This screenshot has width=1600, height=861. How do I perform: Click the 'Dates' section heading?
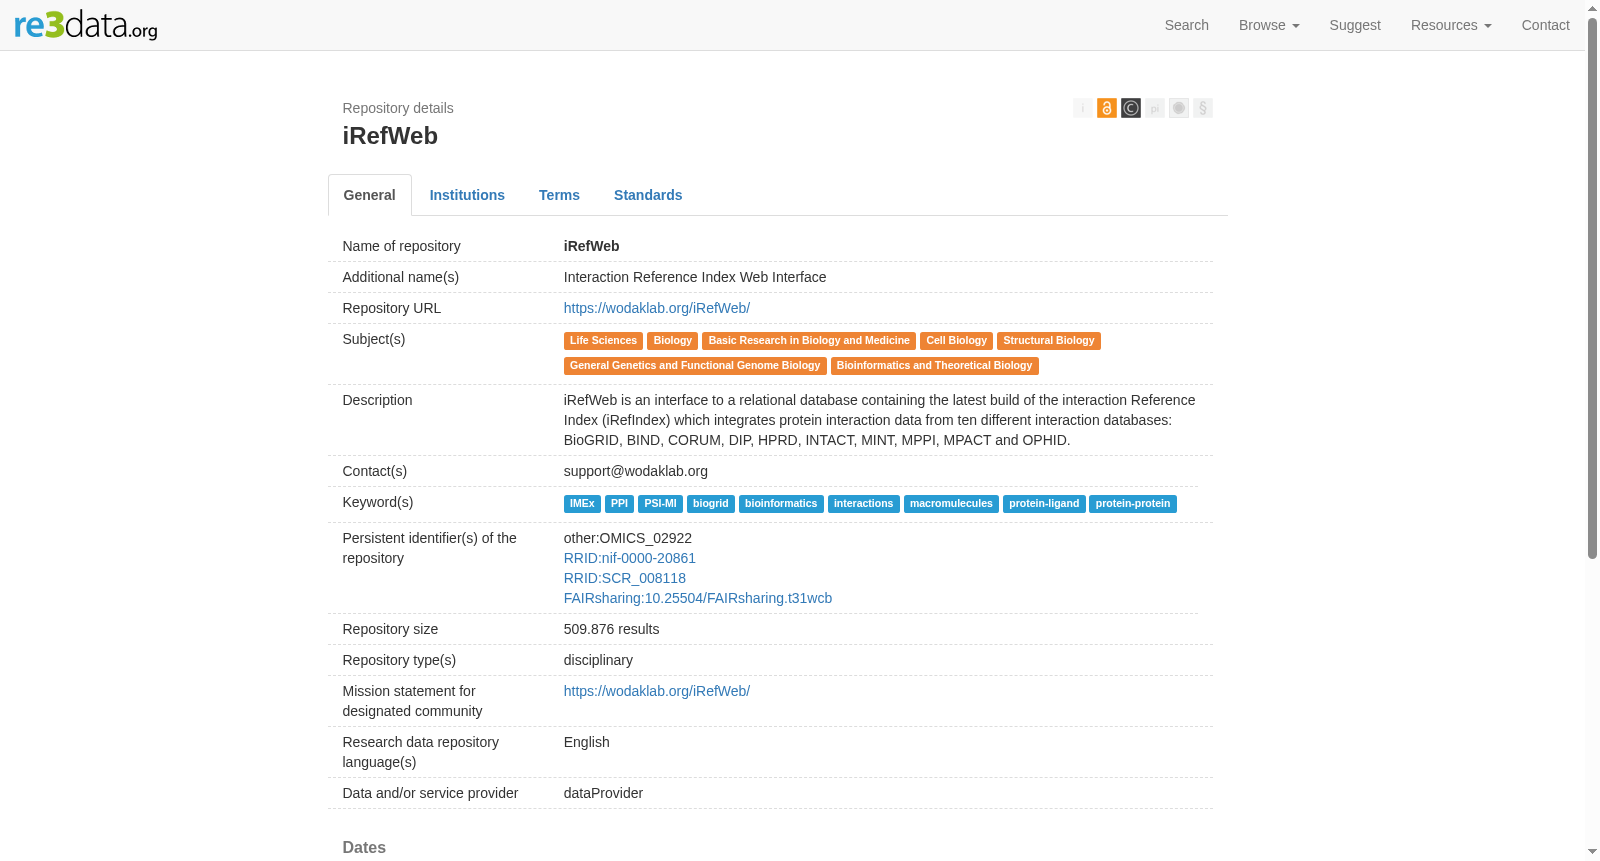[364, 848]
